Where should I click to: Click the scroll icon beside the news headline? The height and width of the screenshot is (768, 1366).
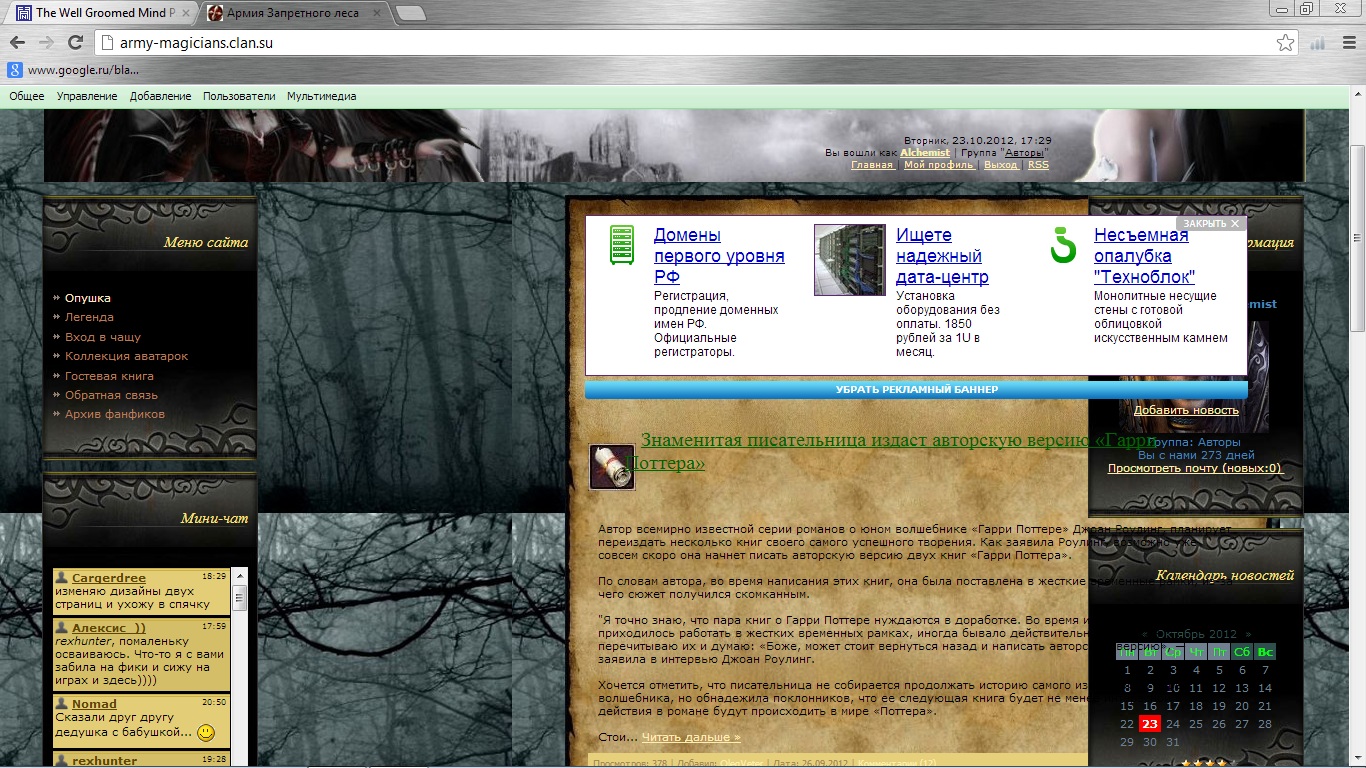[612, 467]
